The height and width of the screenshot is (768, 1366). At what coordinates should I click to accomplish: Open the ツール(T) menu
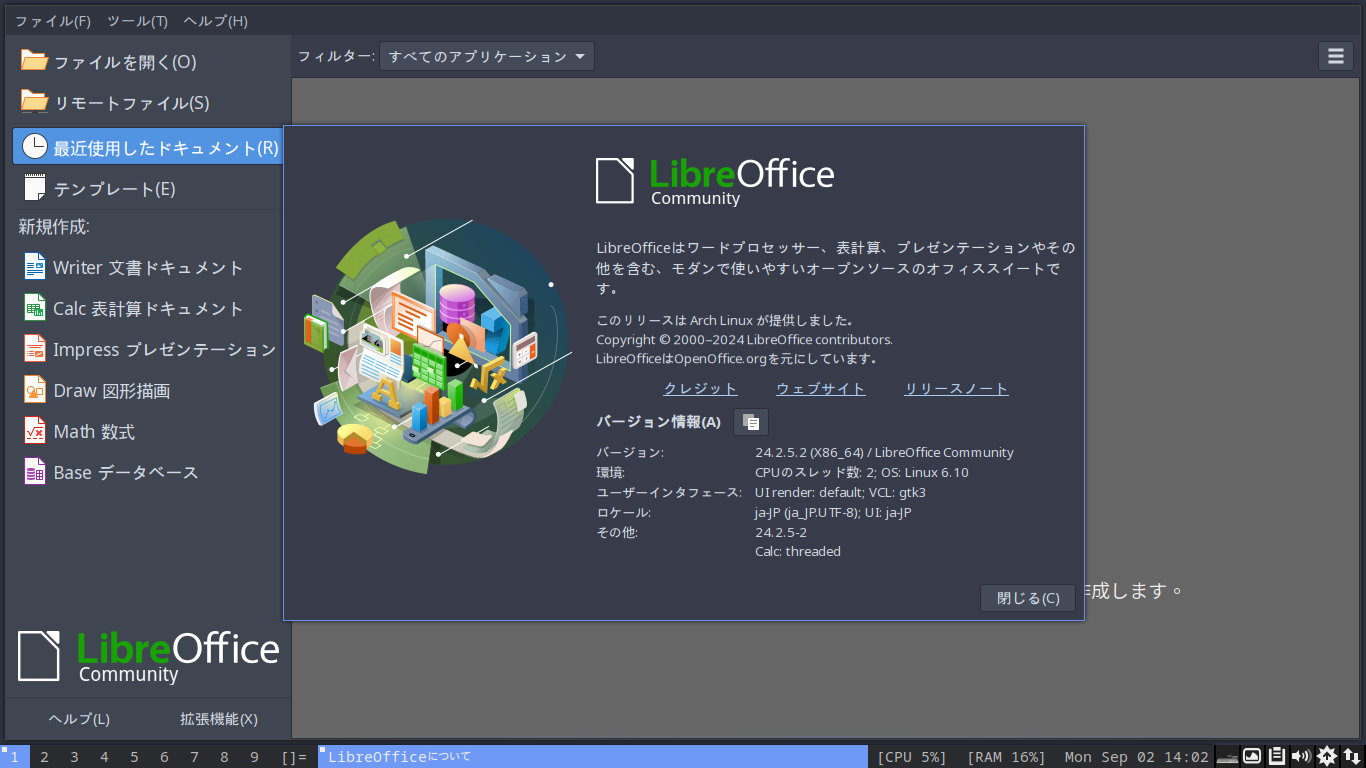click(137, 21)
